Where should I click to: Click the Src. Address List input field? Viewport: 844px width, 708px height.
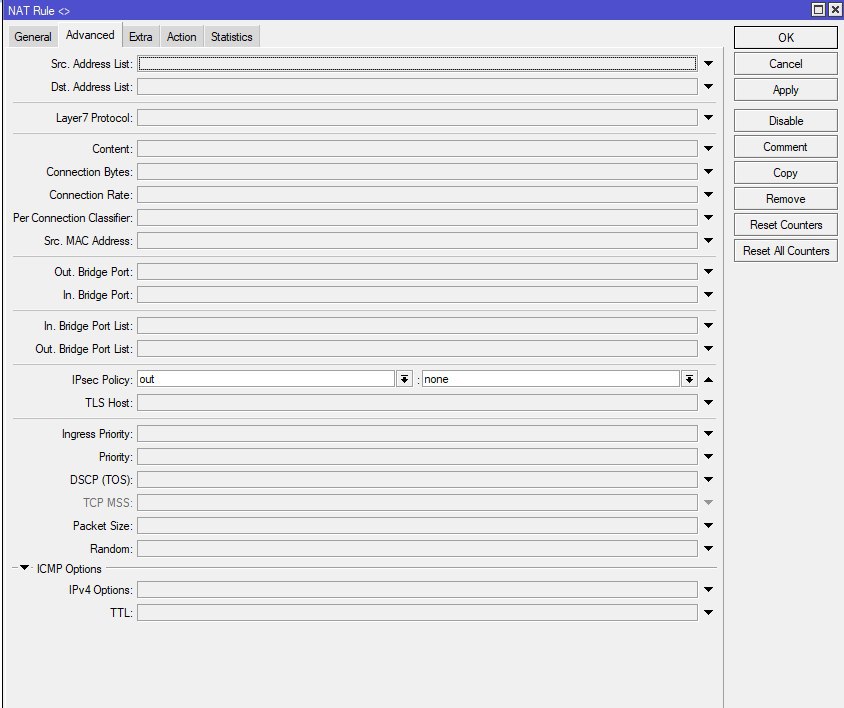(417, 64)
